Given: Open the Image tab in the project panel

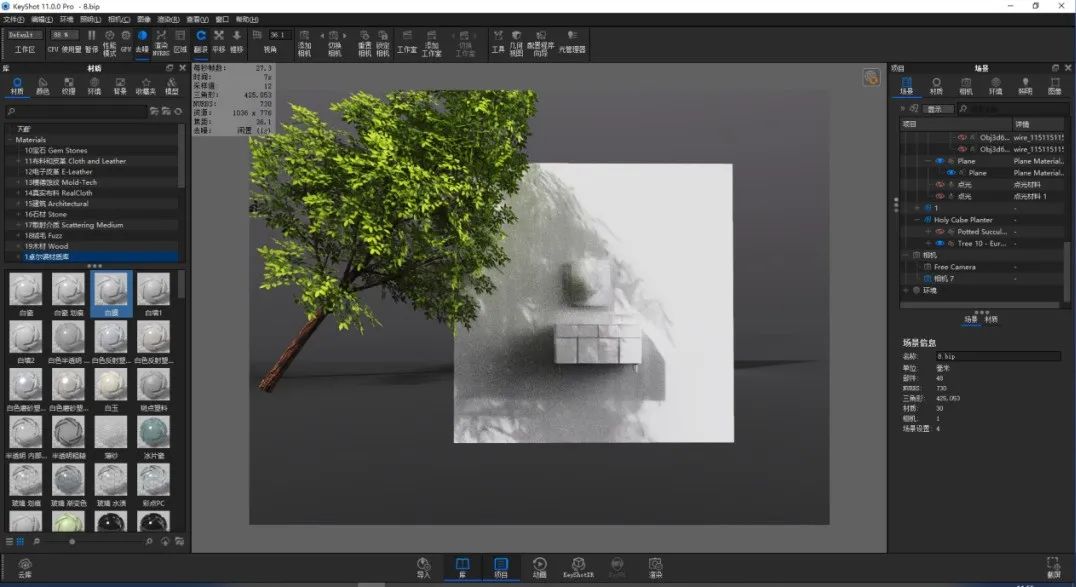Looking at the screenshot, I should pyautogui.click(x=1055, y=86).
